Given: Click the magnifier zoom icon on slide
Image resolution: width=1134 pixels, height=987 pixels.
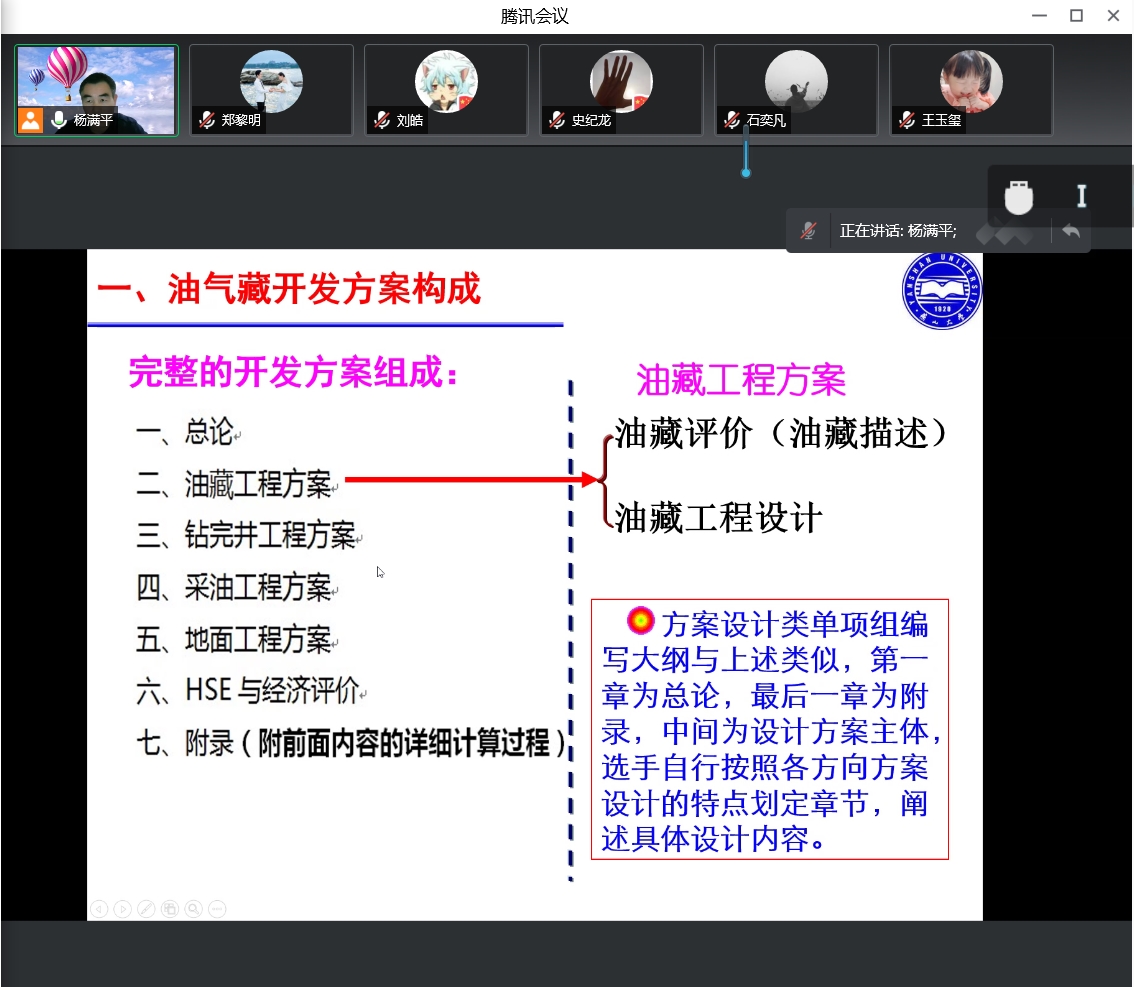Looking at the screenshot, I should click(x=193, y=909).
